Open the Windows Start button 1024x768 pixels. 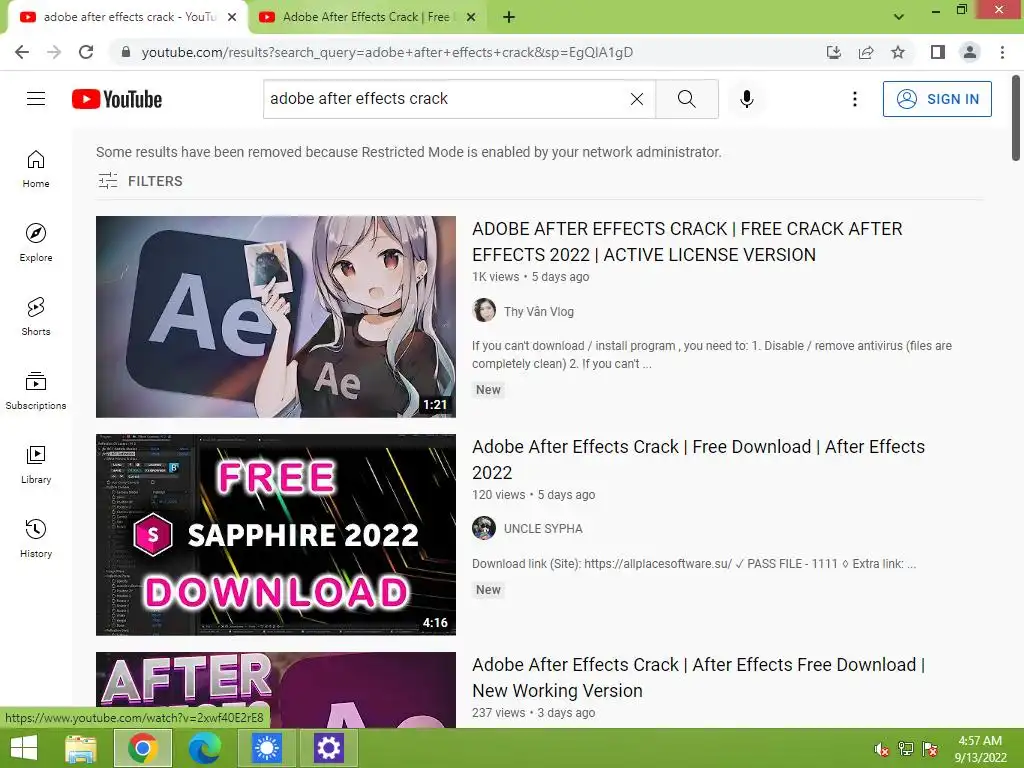point(24,748)
